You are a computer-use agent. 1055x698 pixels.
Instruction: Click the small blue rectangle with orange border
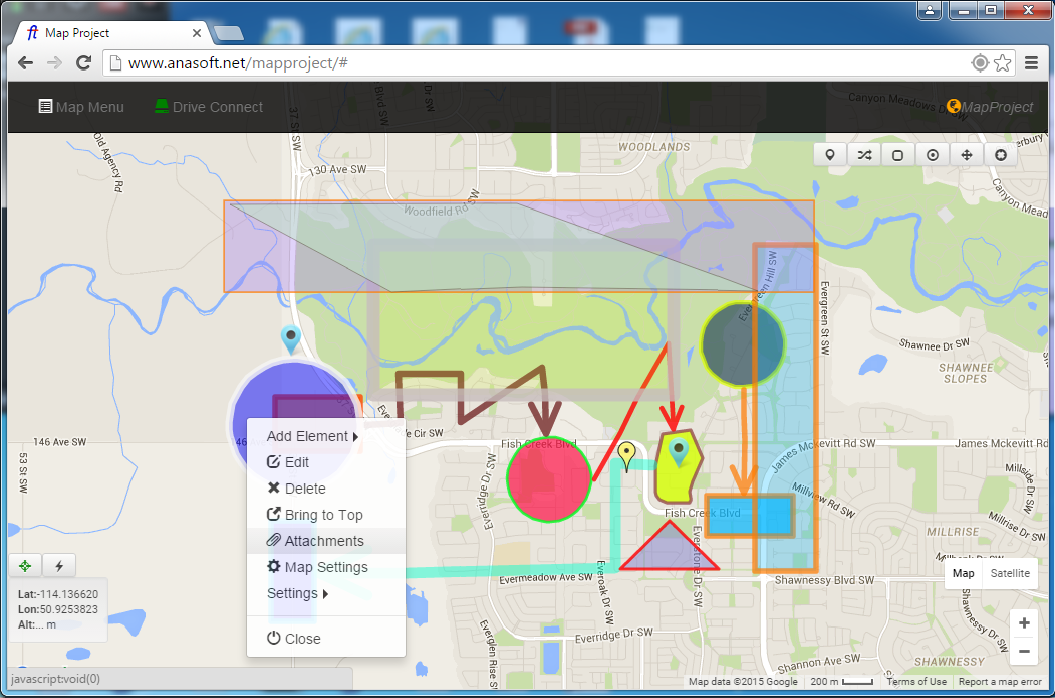click(x=750, y=516)
